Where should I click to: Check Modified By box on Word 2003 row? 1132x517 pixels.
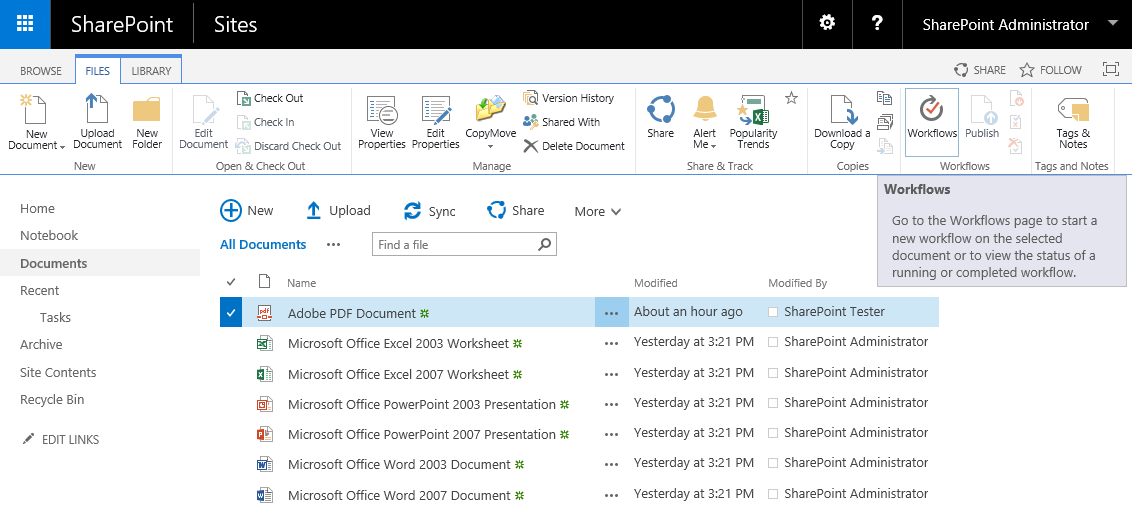point(773,464)
